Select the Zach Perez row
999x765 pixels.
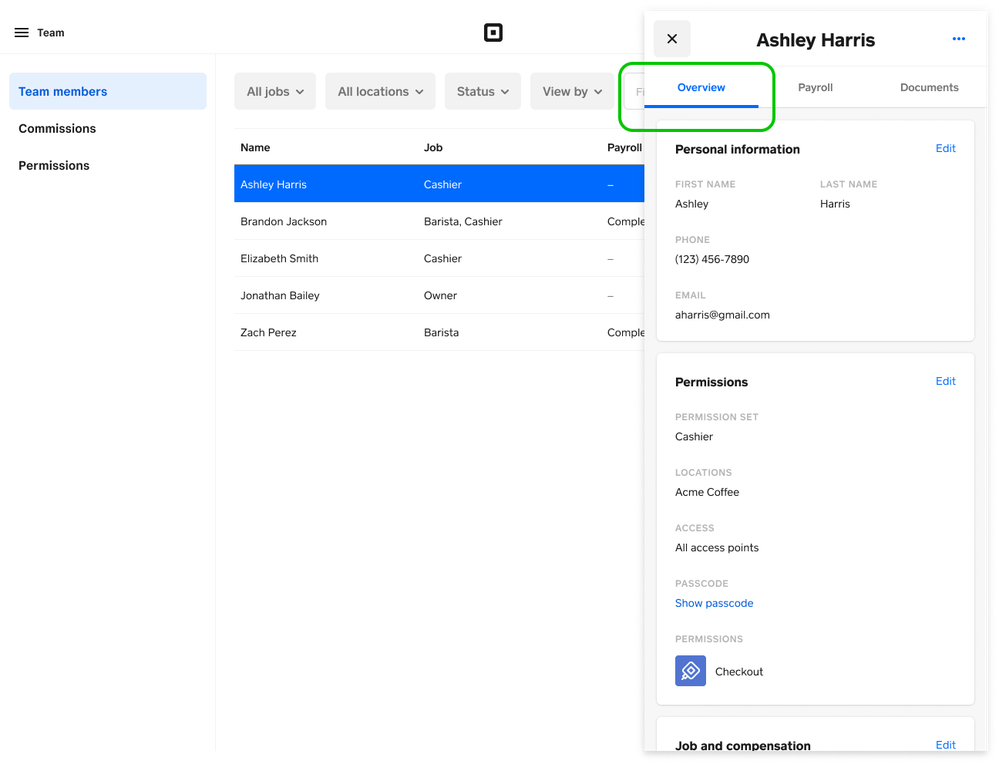coord(268,333)
